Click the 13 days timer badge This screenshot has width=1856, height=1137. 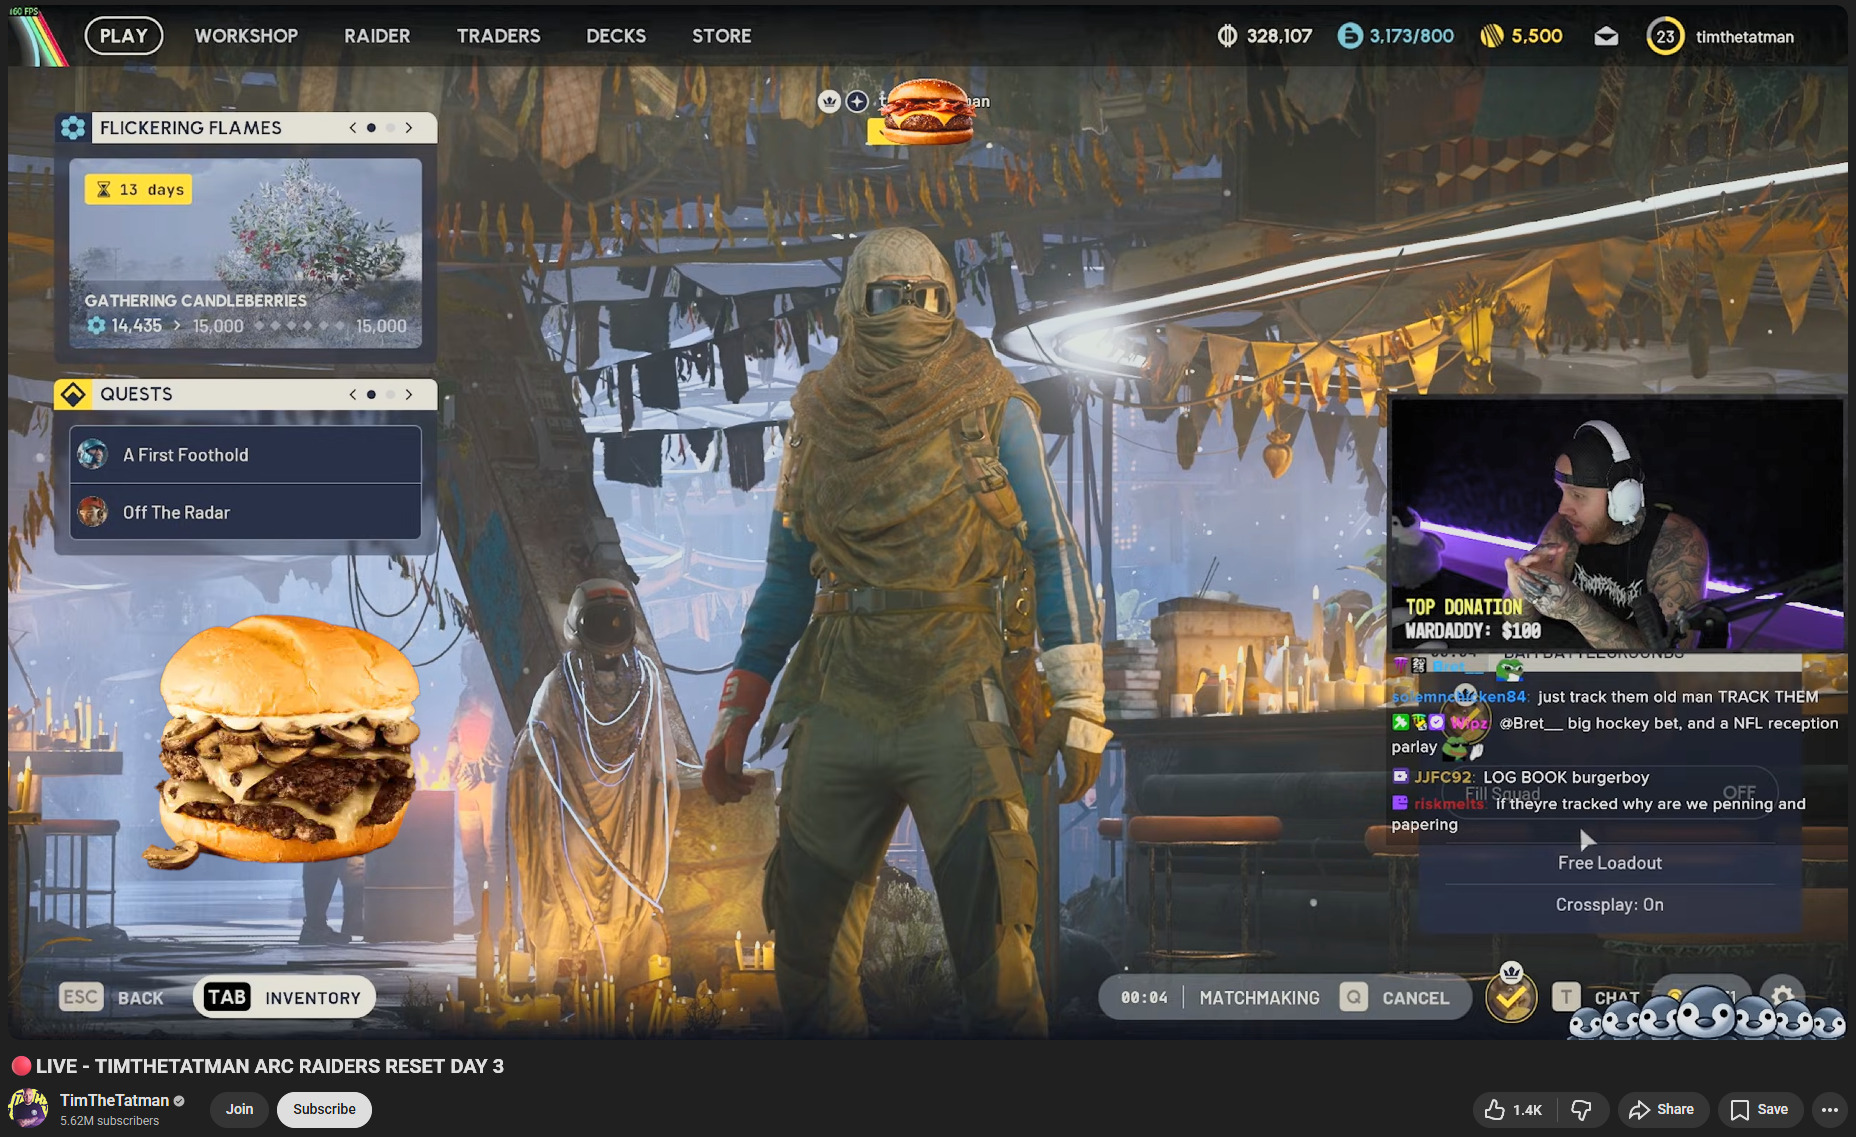138,190
